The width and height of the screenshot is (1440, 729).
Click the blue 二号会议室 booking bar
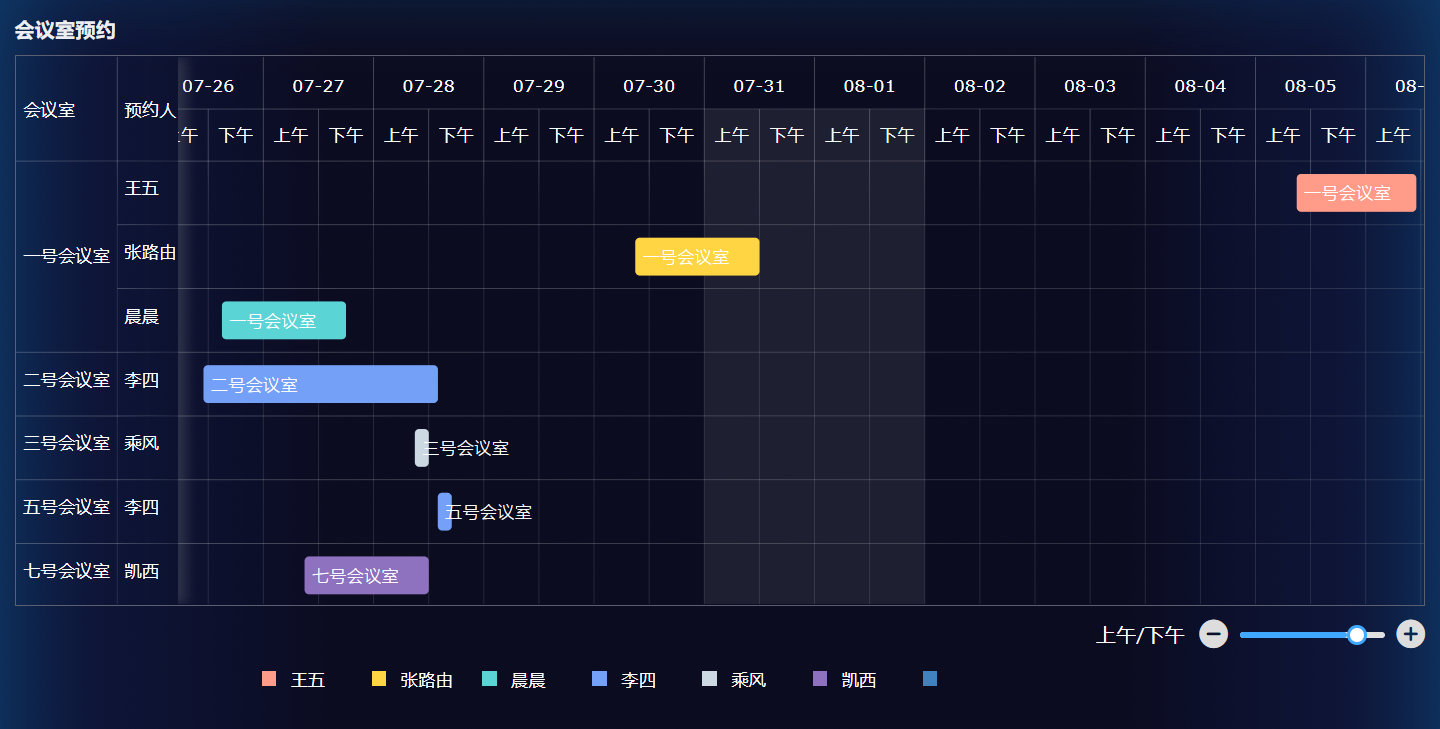coord(320,384)
